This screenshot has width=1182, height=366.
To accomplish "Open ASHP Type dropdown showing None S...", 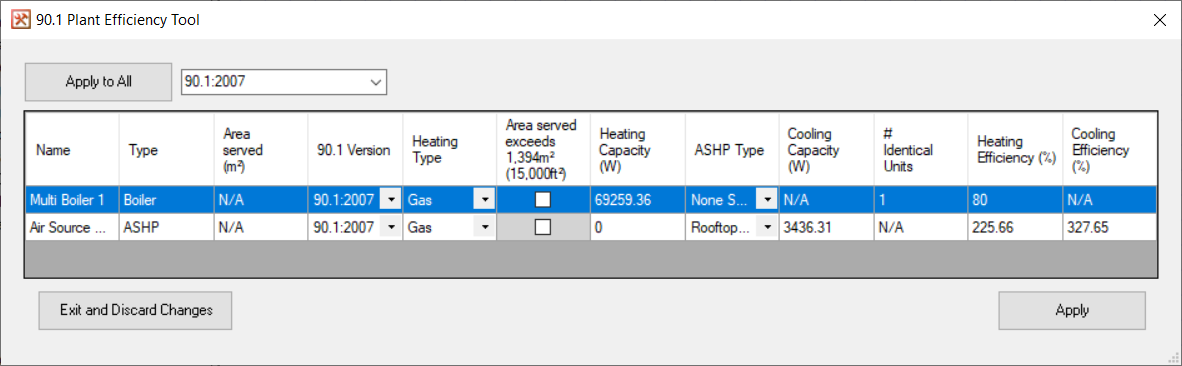I will pos(767,200).
